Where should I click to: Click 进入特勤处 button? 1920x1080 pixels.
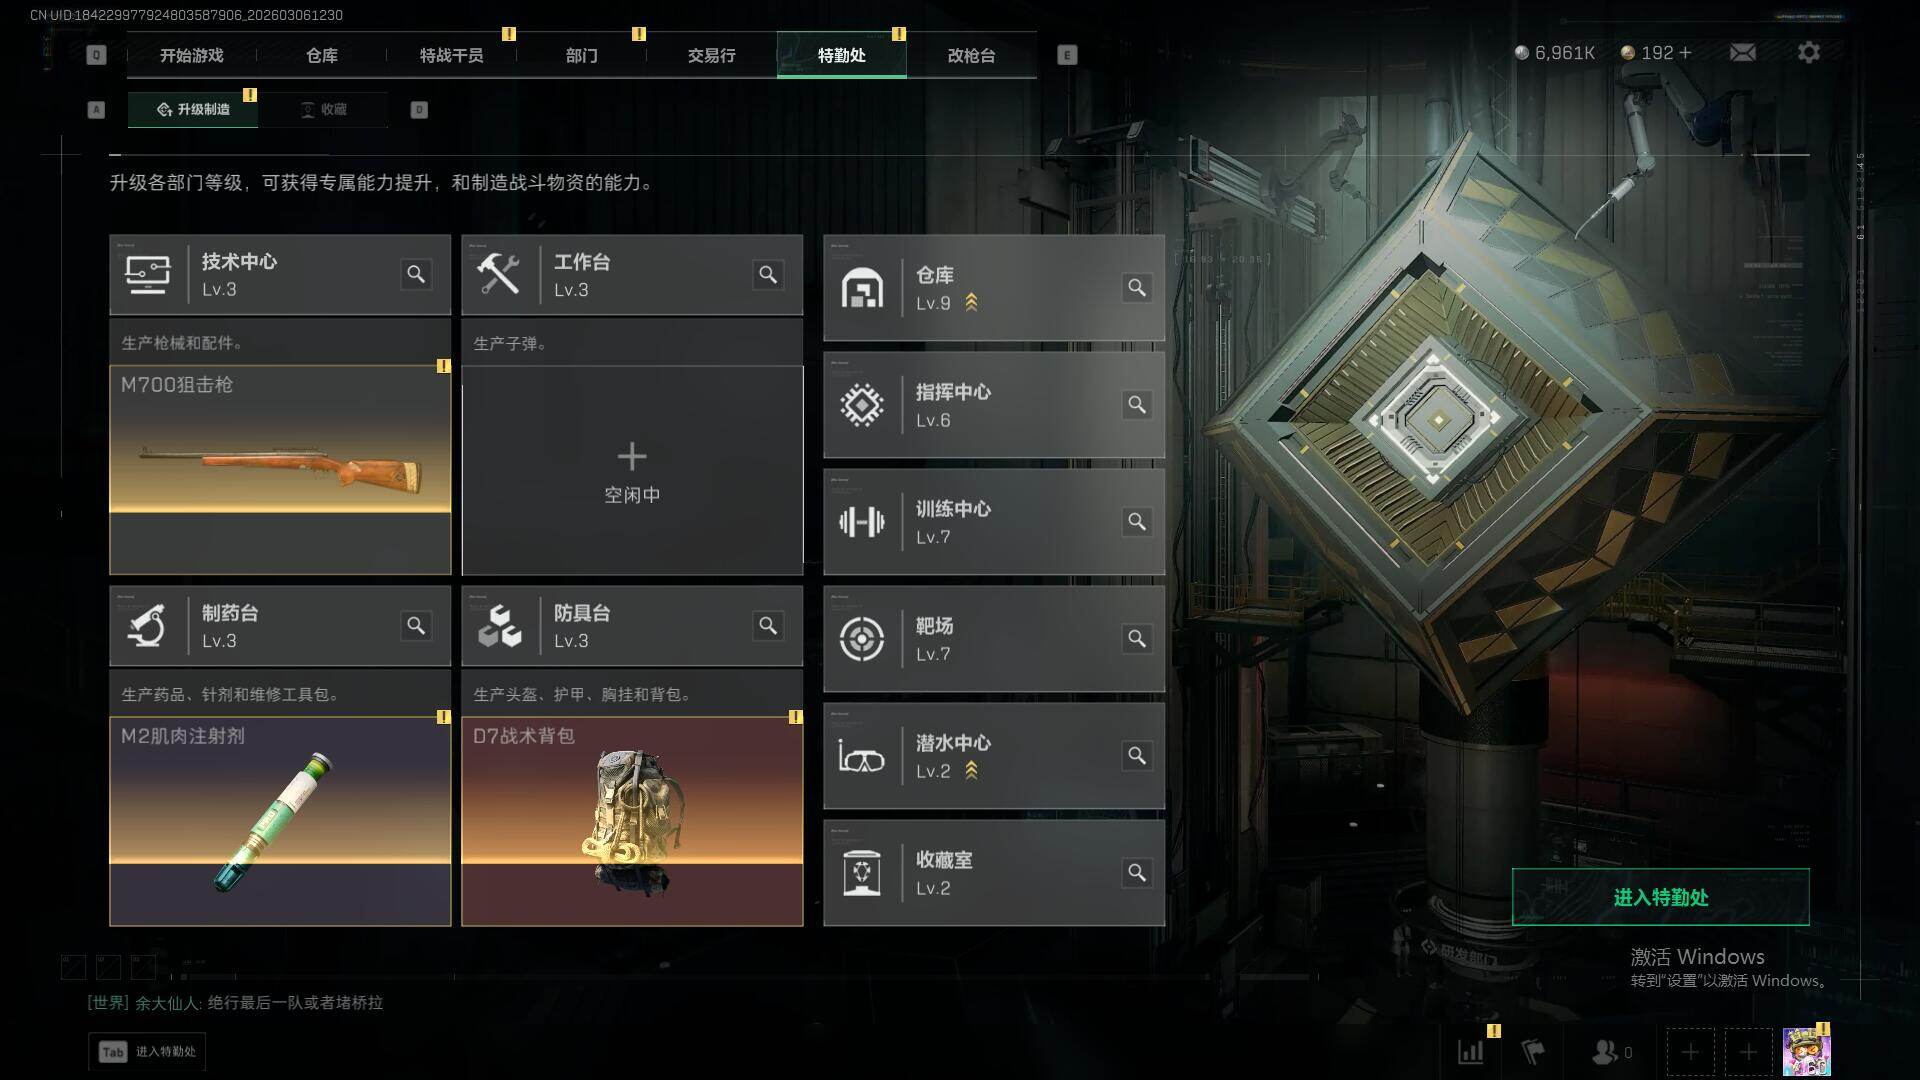(x=1660, y=897)
